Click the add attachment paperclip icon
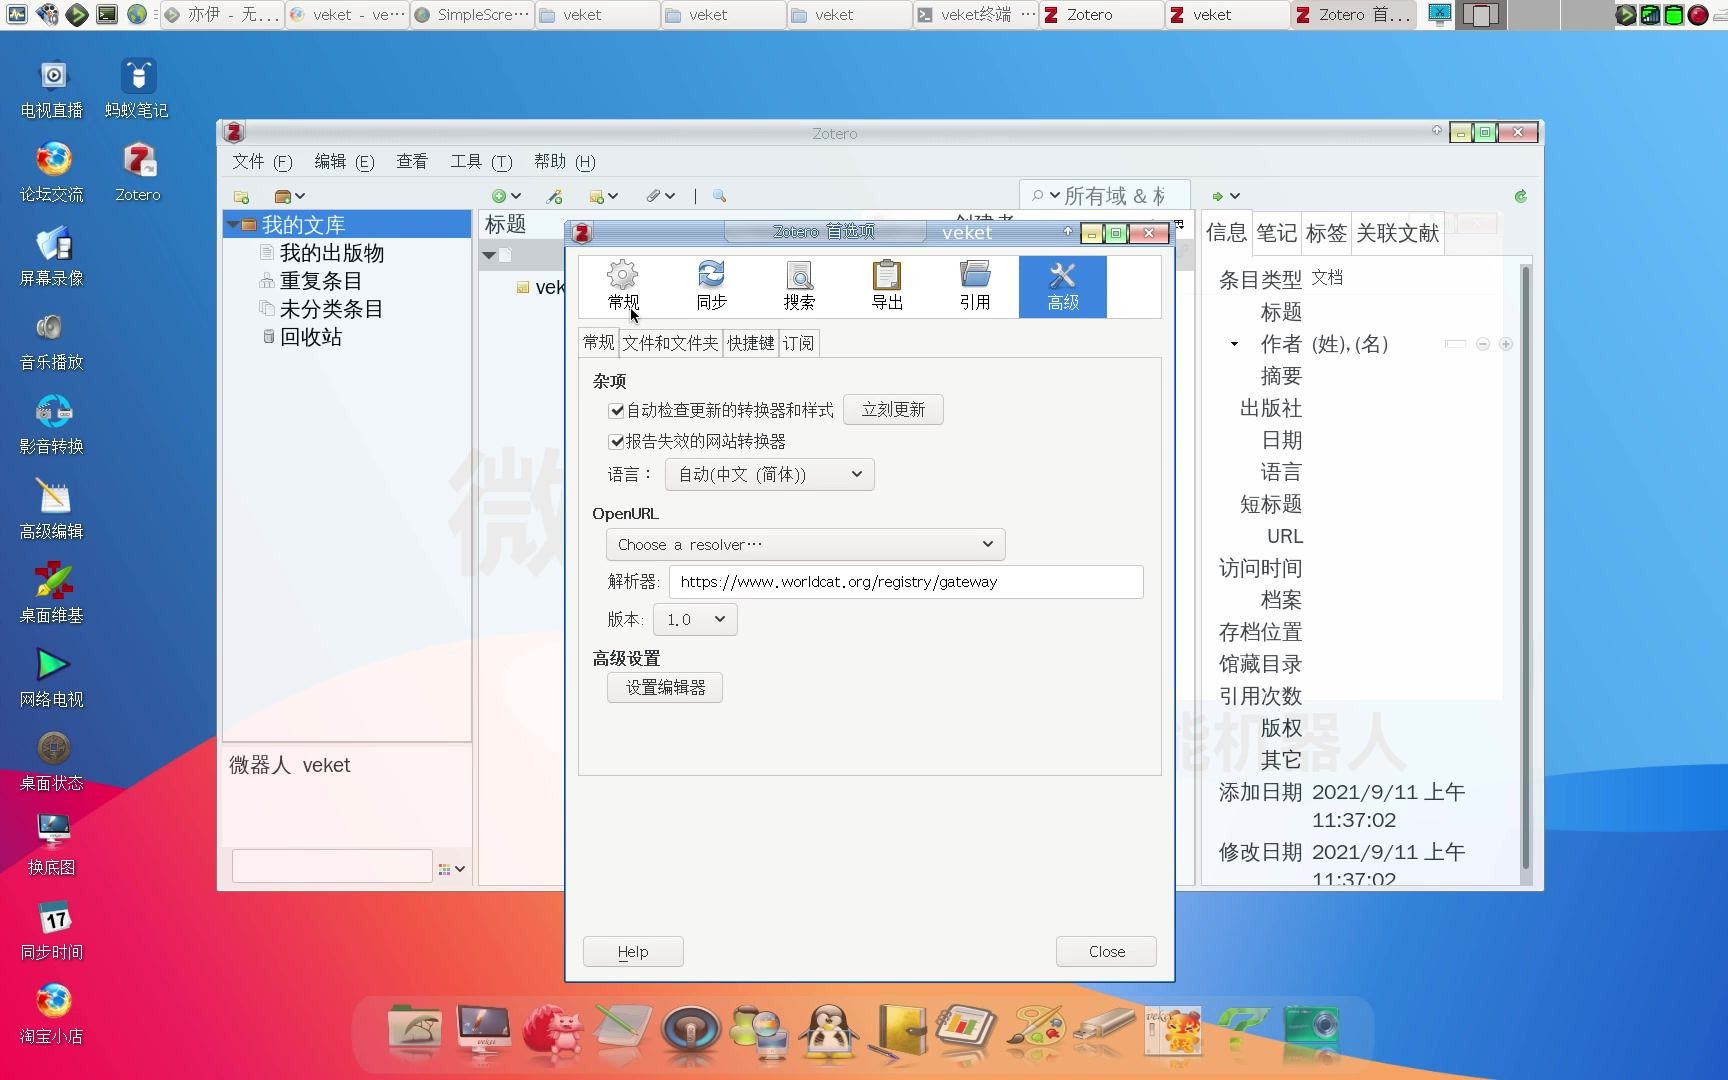1728x1080 pixels. pos(660,196)
